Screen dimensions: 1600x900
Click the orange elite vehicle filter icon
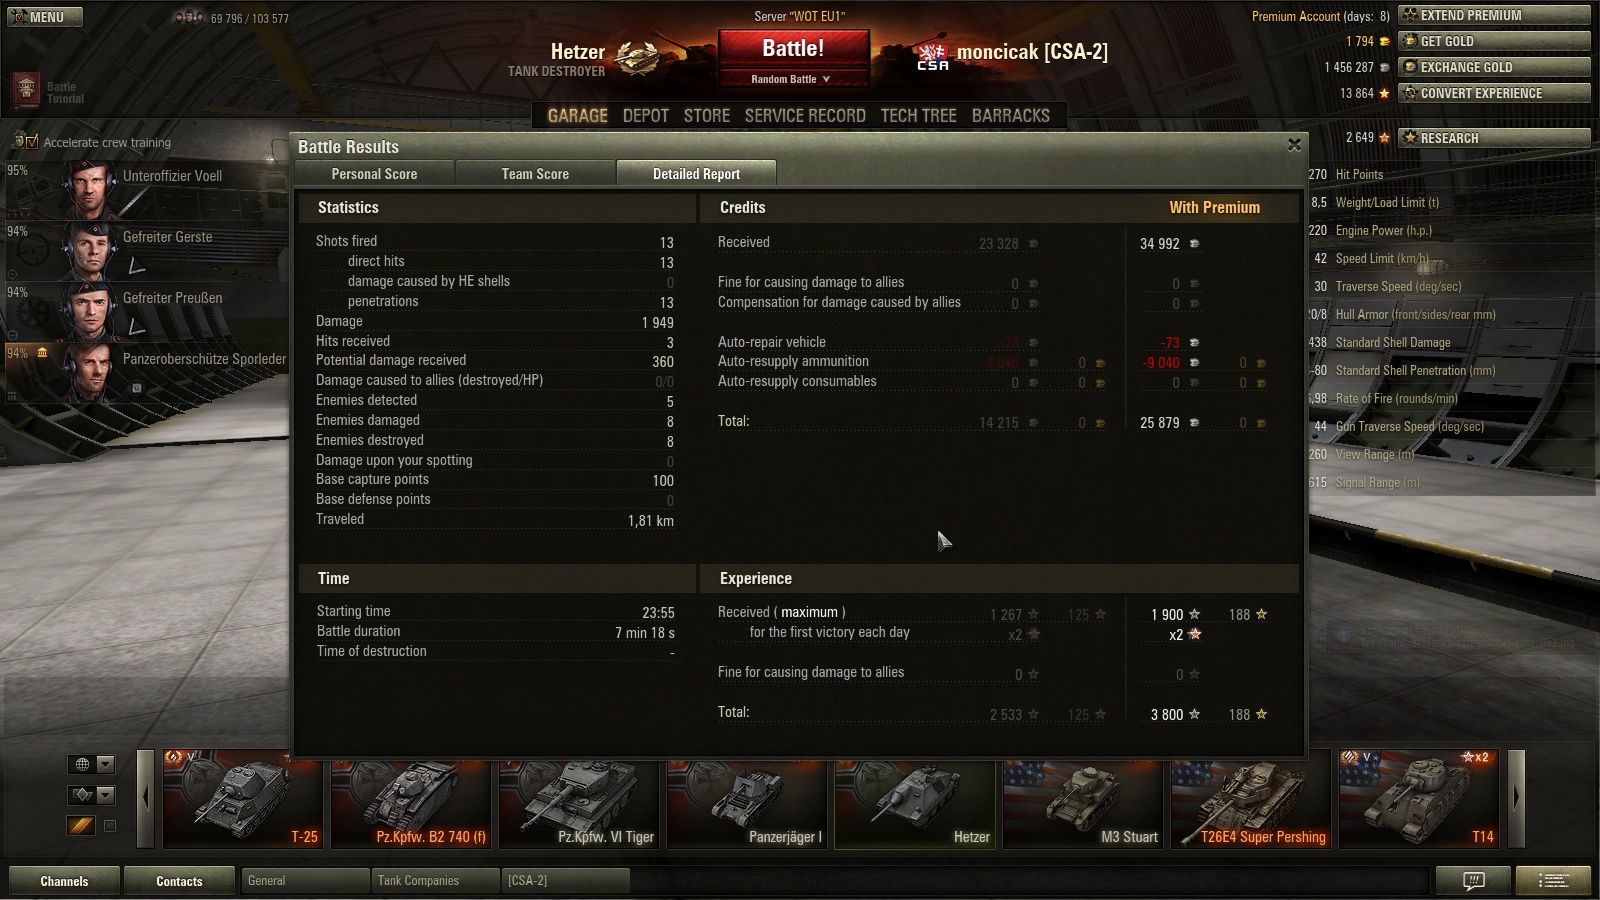click(82, 825)
